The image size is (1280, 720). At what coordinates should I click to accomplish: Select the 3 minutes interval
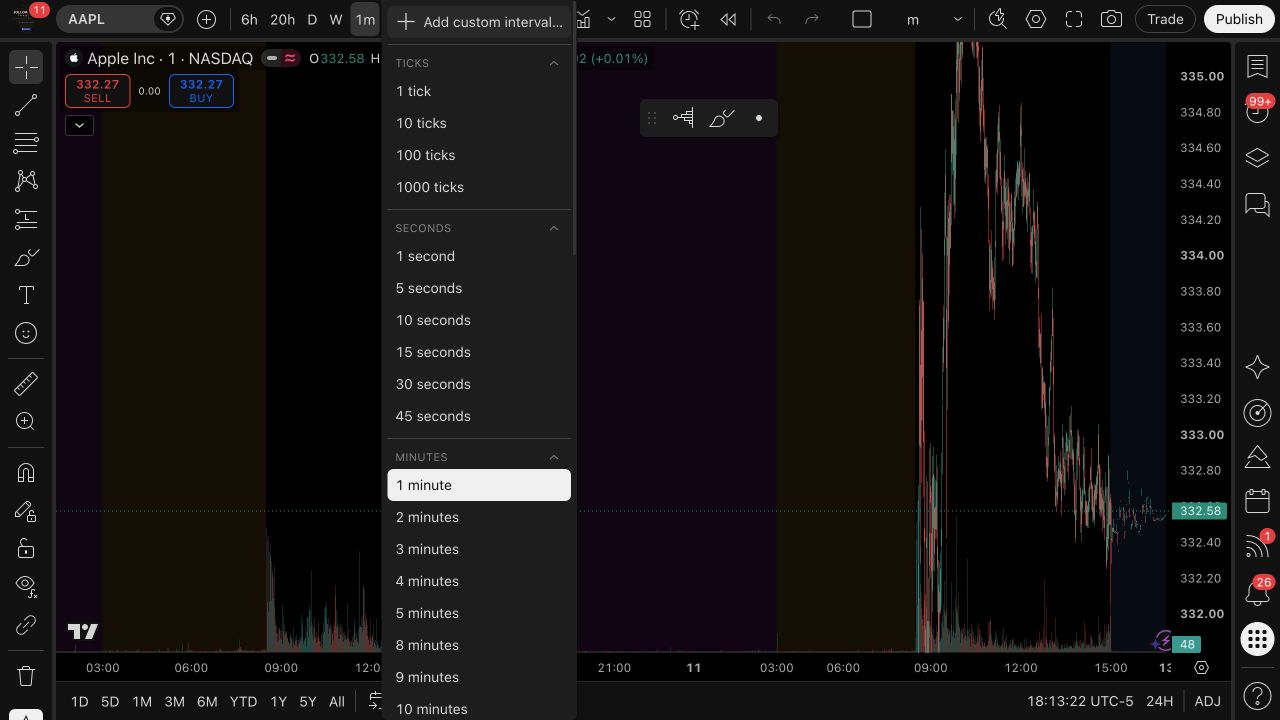pos(479,549)
